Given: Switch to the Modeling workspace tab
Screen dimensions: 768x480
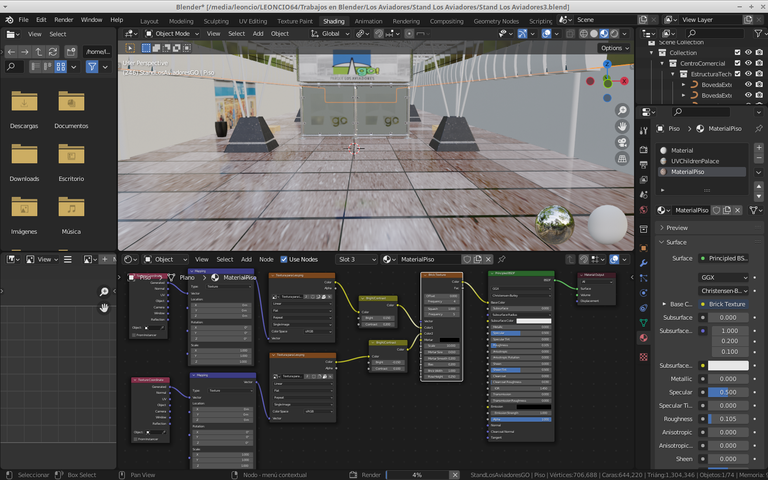Looking at the screenshot, I should 181,21.
